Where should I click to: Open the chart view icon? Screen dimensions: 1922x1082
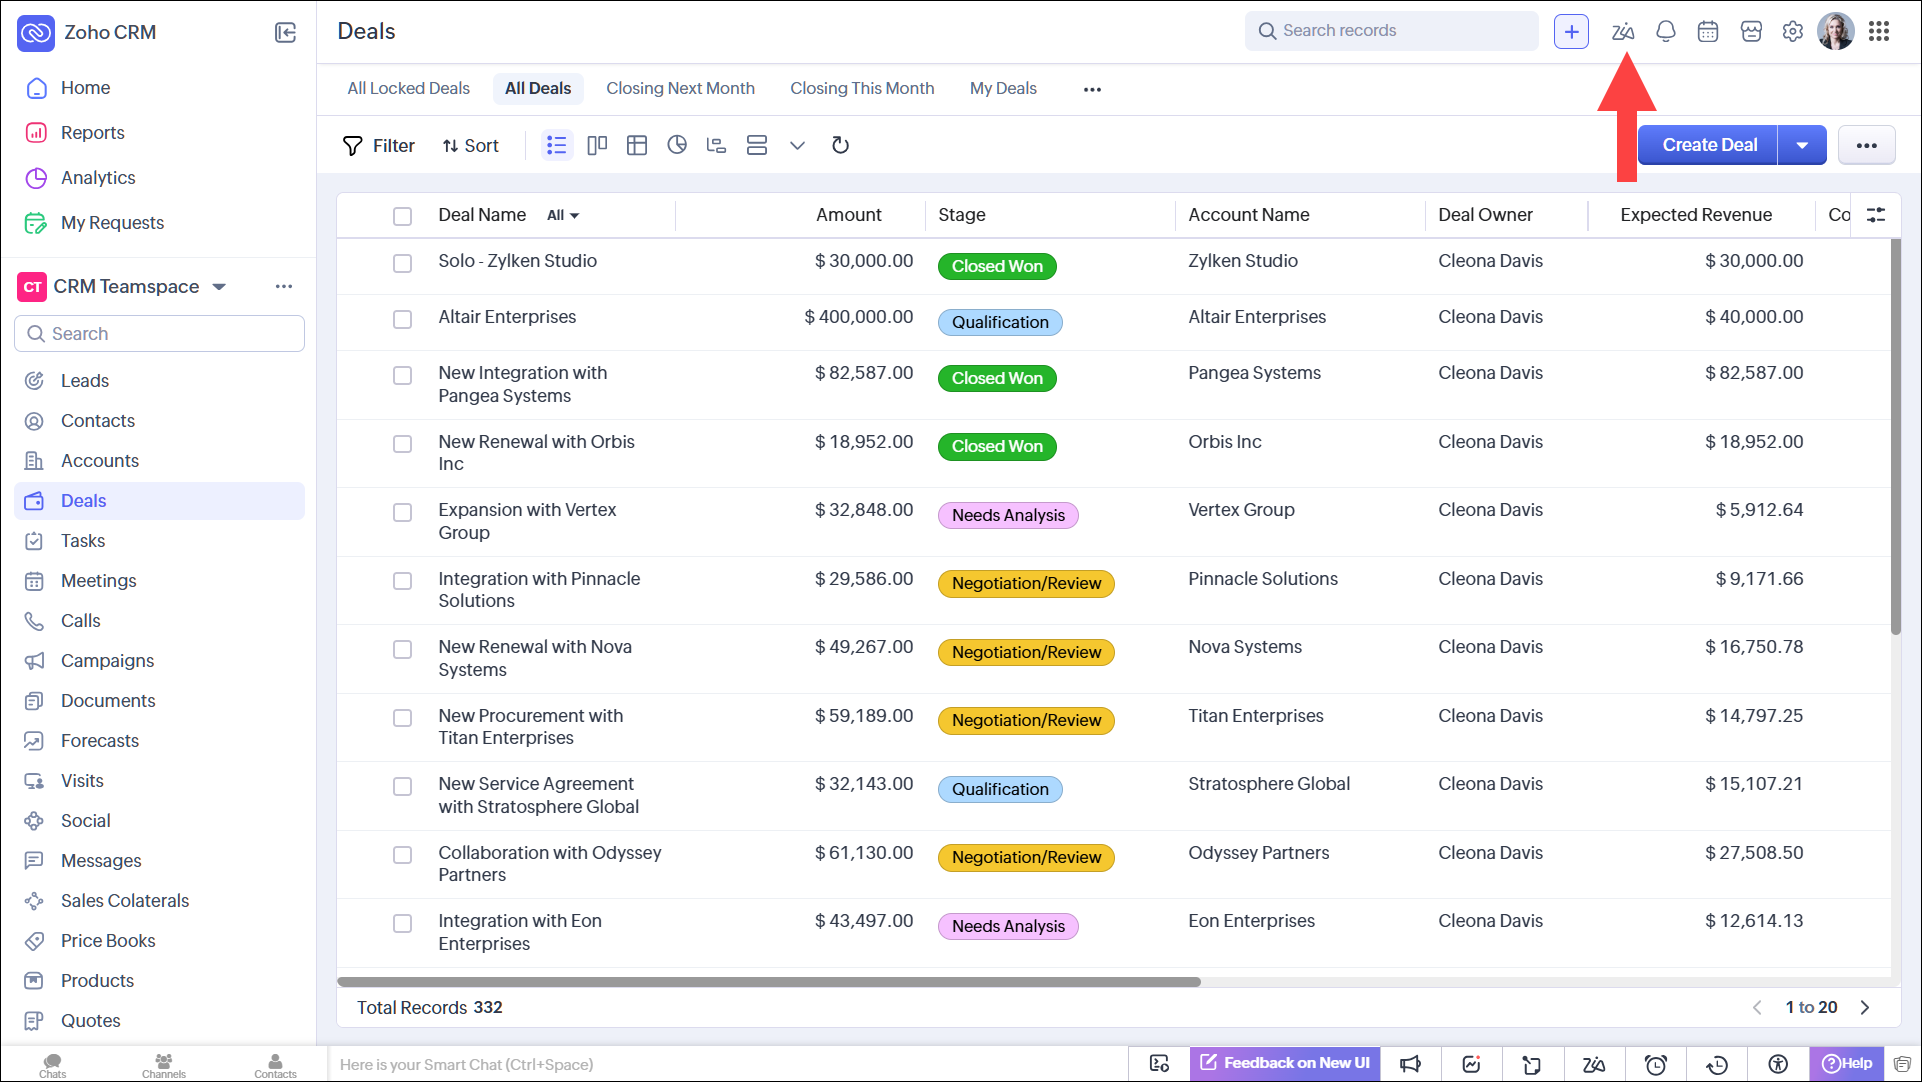(x=677, y=146)
